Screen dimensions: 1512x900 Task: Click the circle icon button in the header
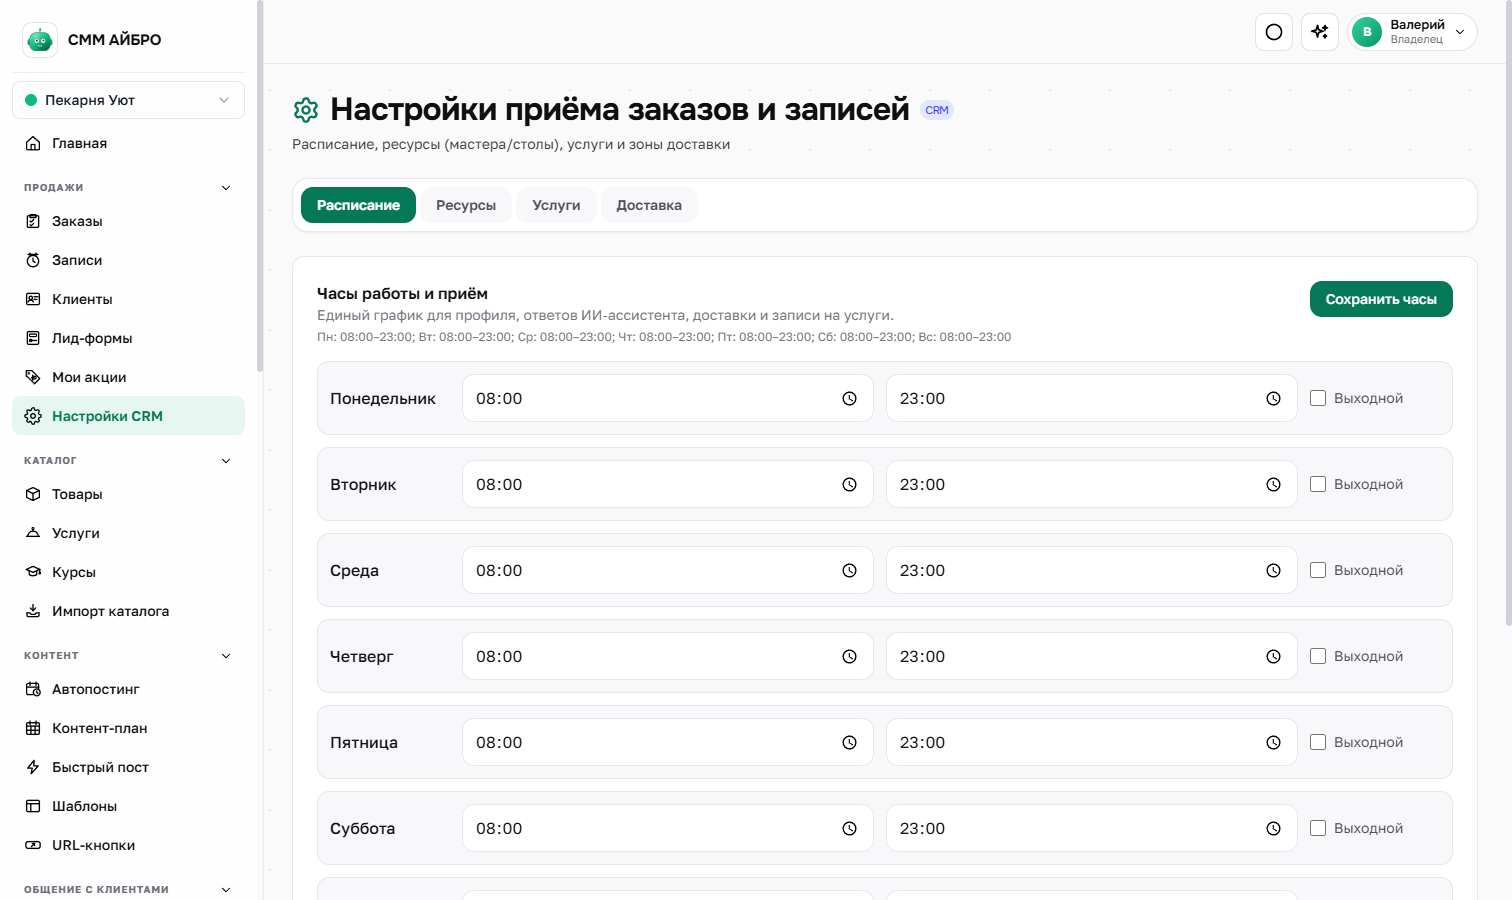tap(1274, 32)
